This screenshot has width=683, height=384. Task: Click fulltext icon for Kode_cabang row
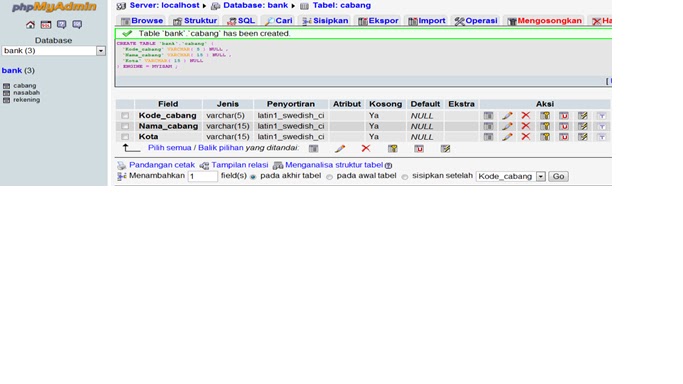coord(602,116)
